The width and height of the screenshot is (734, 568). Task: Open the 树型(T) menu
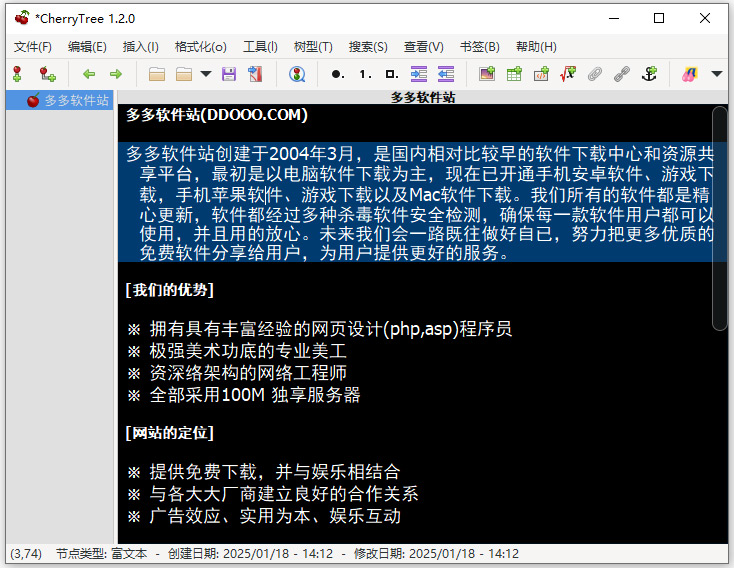[x=313, y=47]
